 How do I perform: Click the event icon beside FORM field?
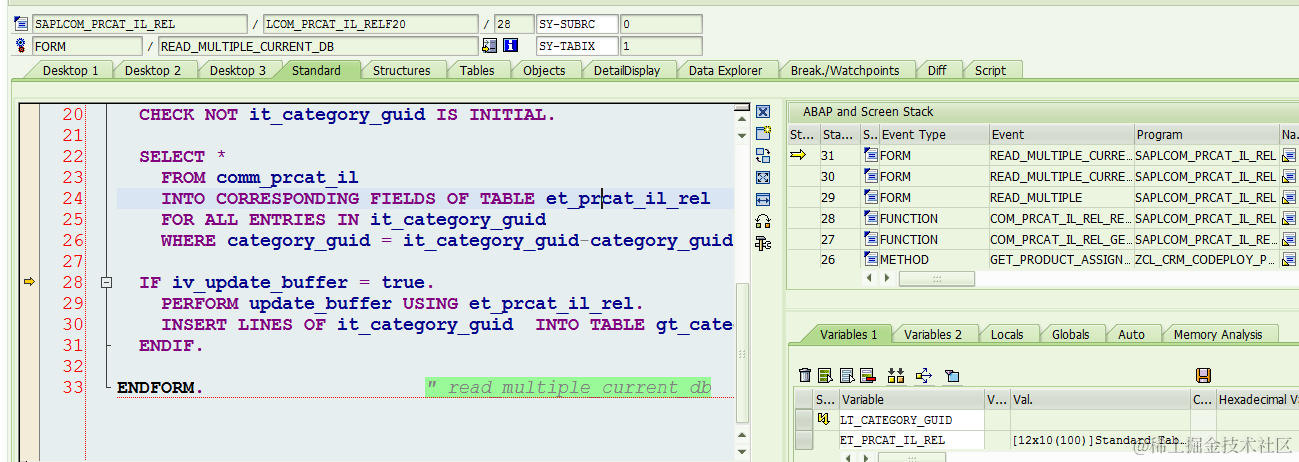[x=20, y=46]
